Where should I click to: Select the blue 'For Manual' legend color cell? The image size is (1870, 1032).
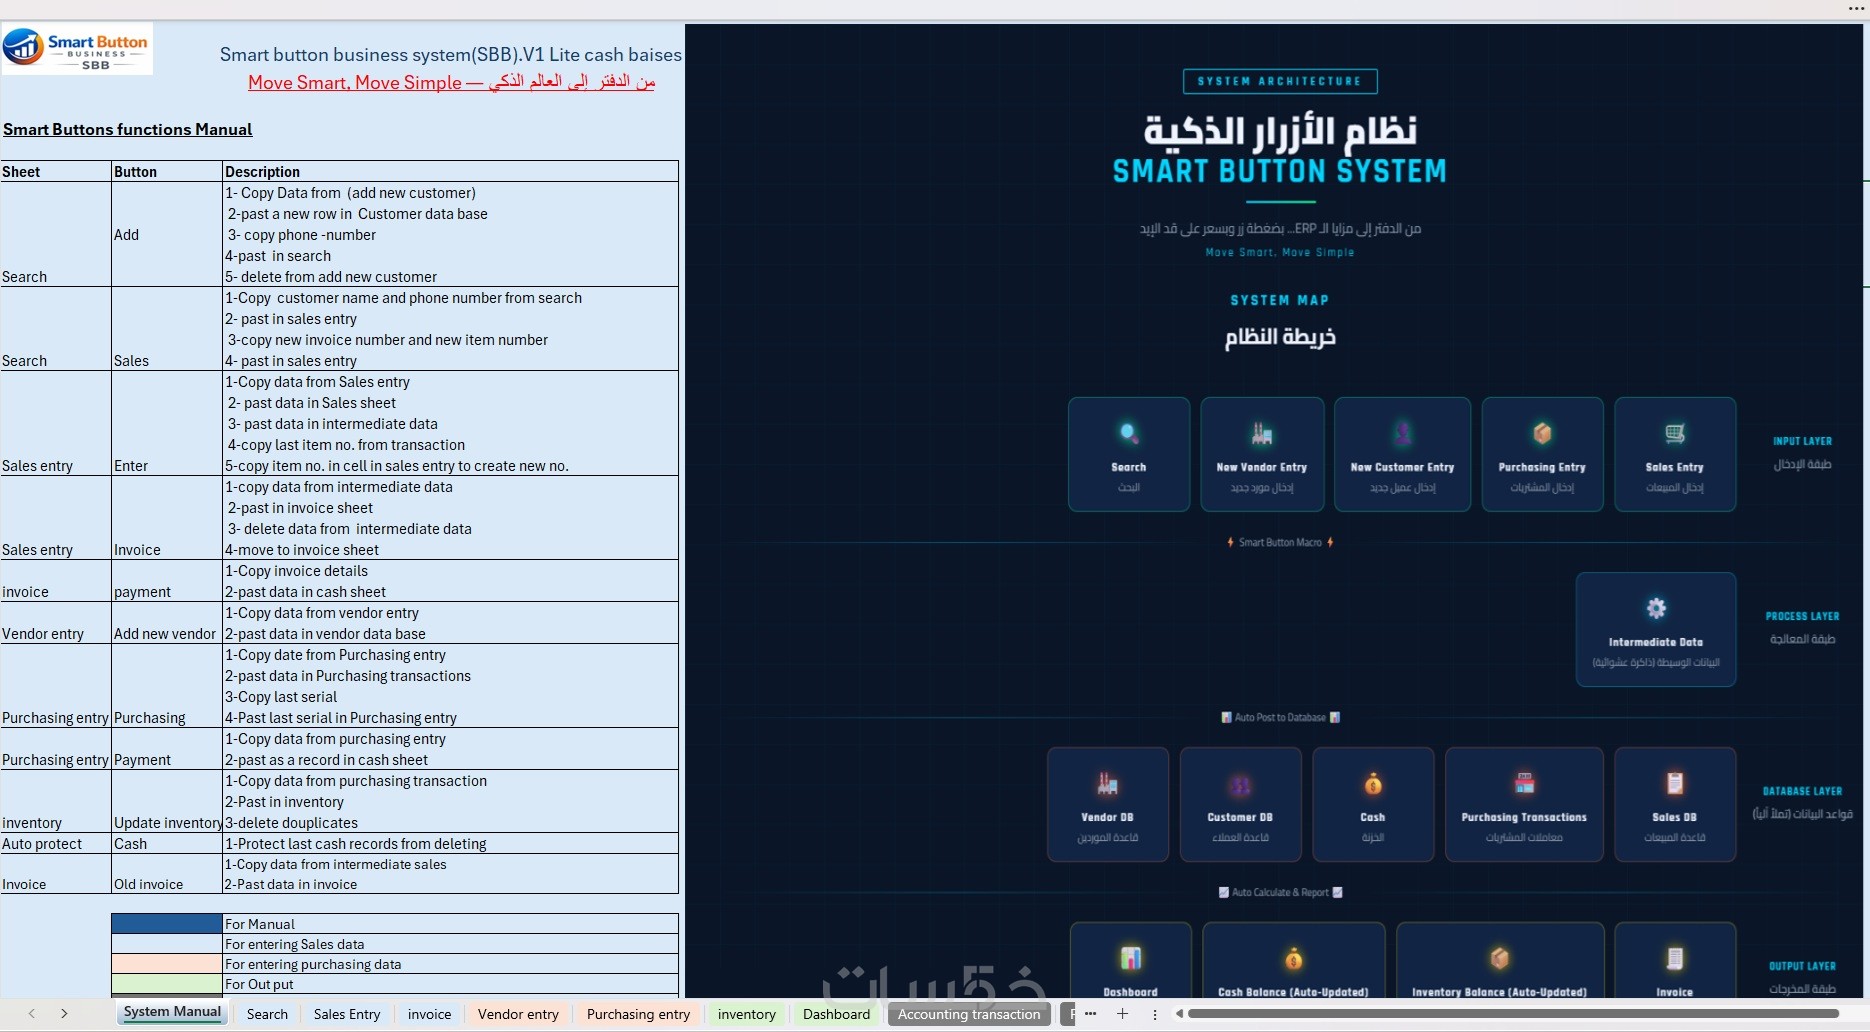(x=167, y=924)
